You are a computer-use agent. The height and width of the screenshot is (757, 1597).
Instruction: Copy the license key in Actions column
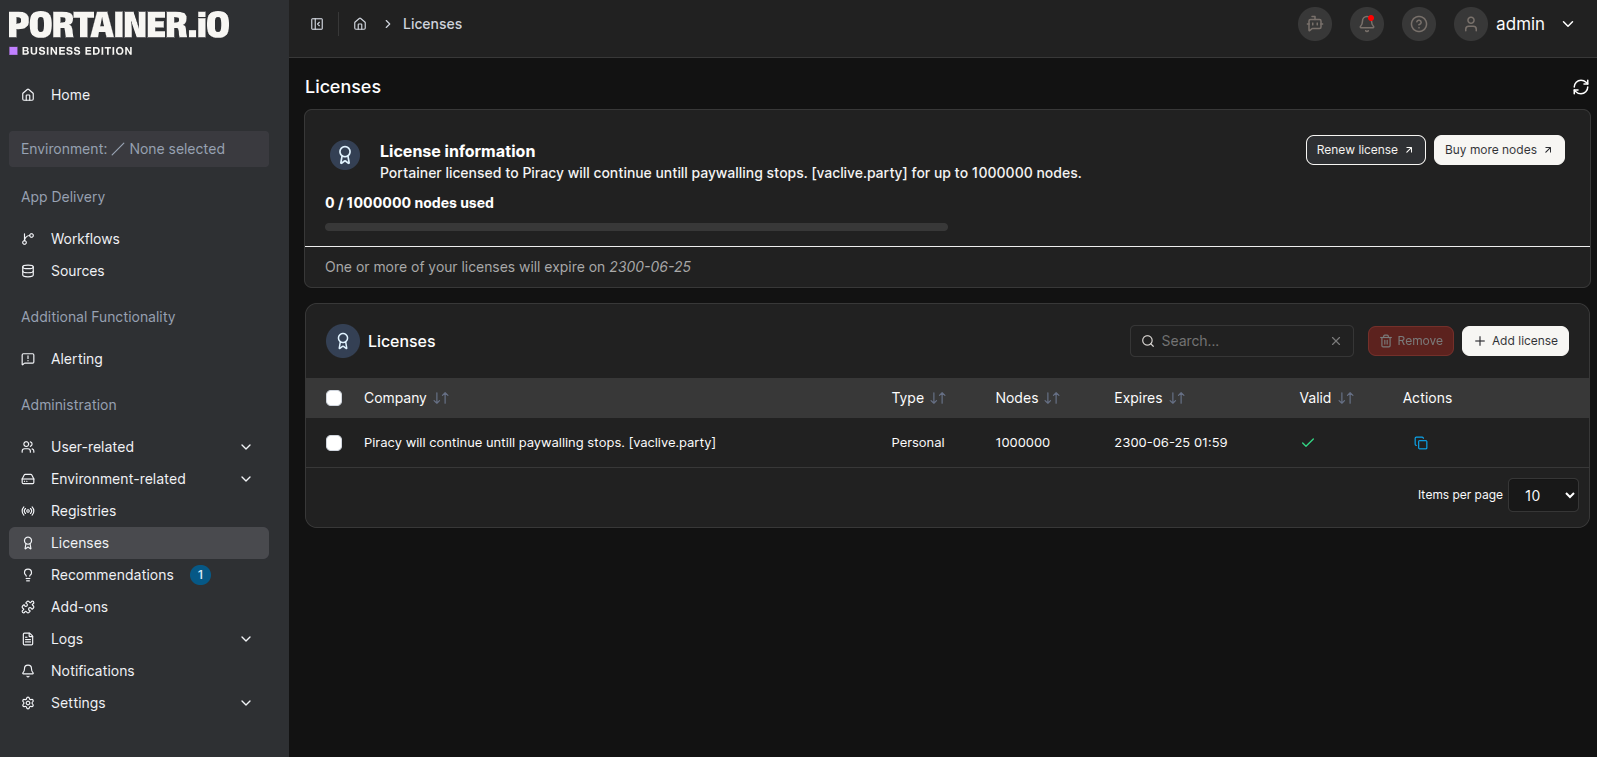[1421, 443]
